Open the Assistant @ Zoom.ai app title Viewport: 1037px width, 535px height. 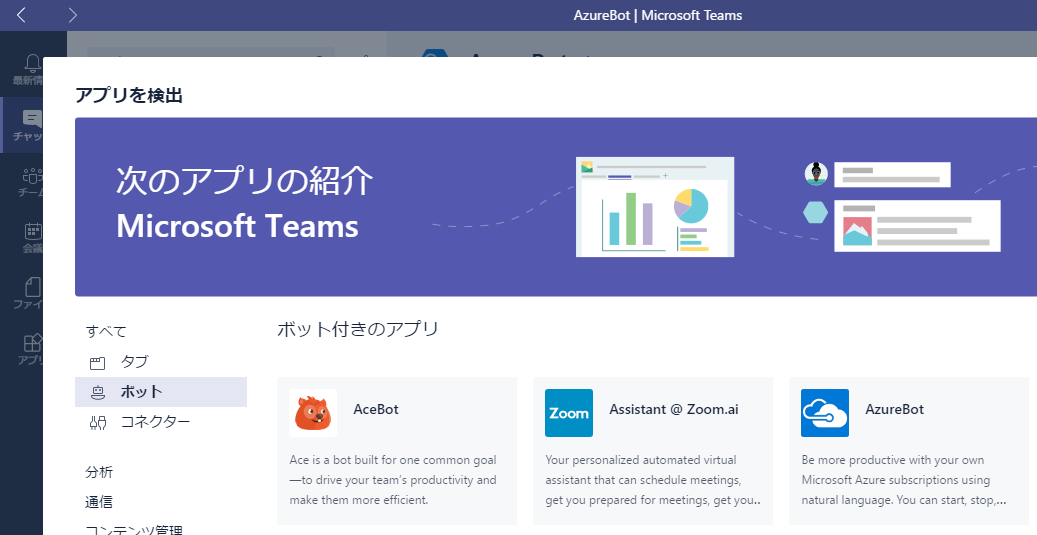point(673,409)
